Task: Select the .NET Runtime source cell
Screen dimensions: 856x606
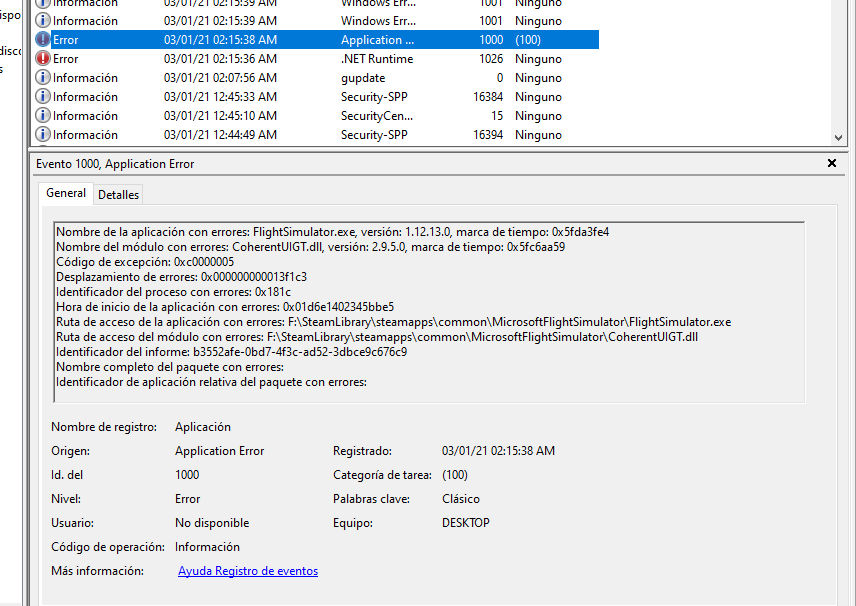Action: point(377,59)
